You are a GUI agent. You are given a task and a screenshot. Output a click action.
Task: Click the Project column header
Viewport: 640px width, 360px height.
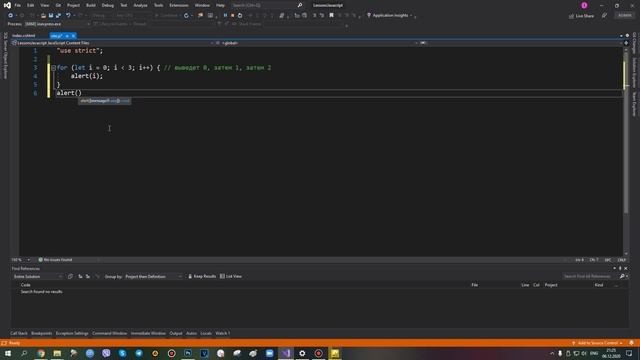(551, 285)
